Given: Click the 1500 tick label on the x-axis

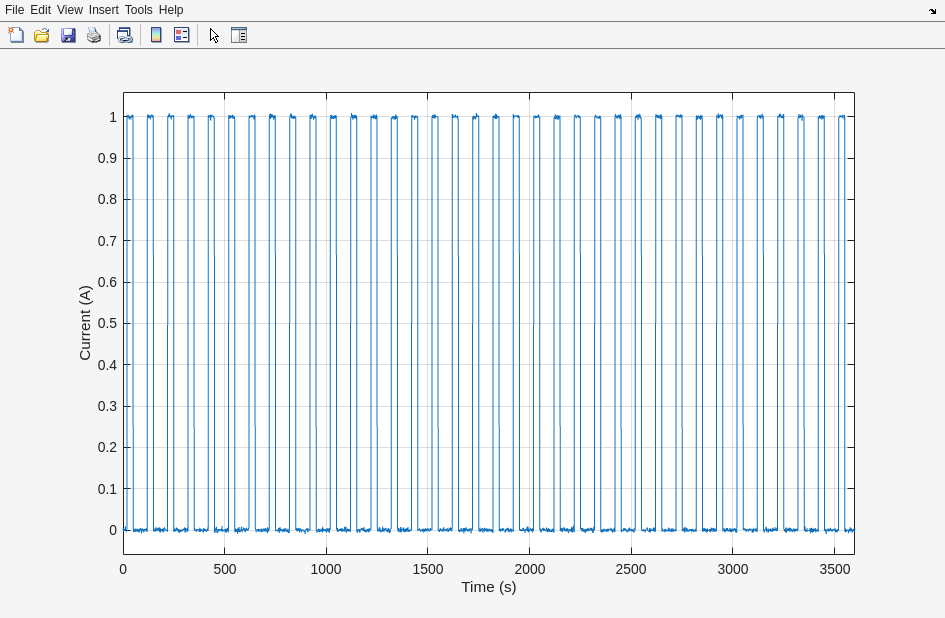Looking at the screenshot, I should (x=427, y=569).
